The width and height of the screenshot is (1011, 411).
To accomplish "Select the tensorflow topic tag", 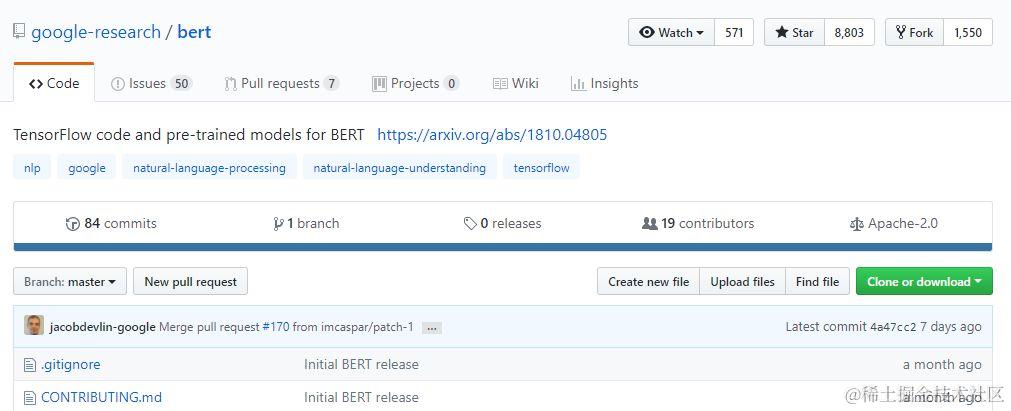I will 541,168.
